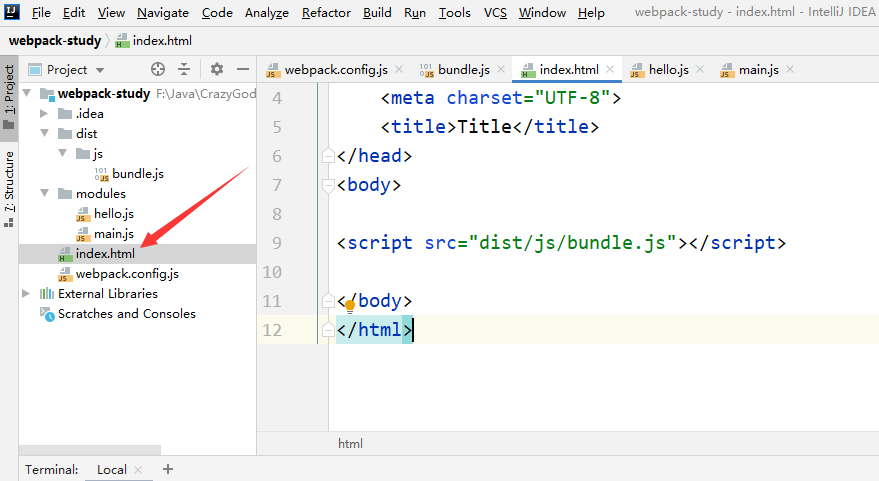Expand the .idea folder arrow
The height and width of the screenshot is (481, 879).
click(44, 114)
